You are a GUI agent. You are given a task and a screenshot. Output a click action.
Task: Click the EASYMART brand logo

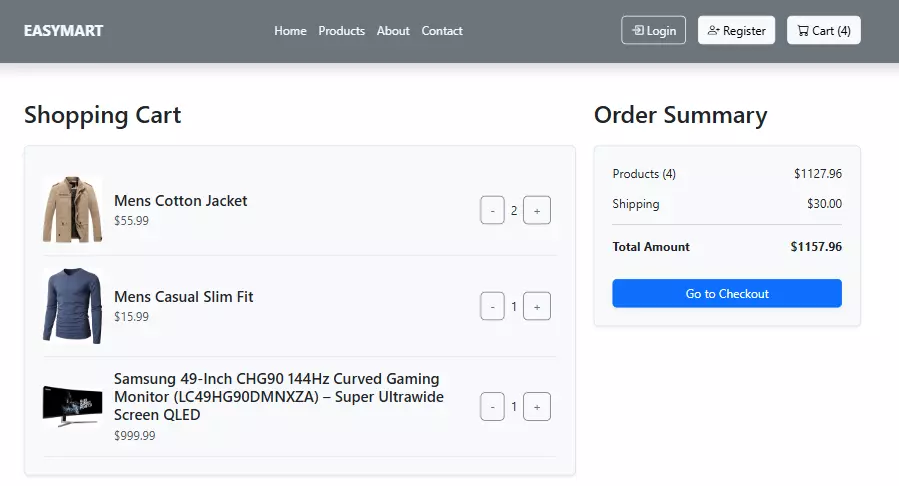pos(63,30)
